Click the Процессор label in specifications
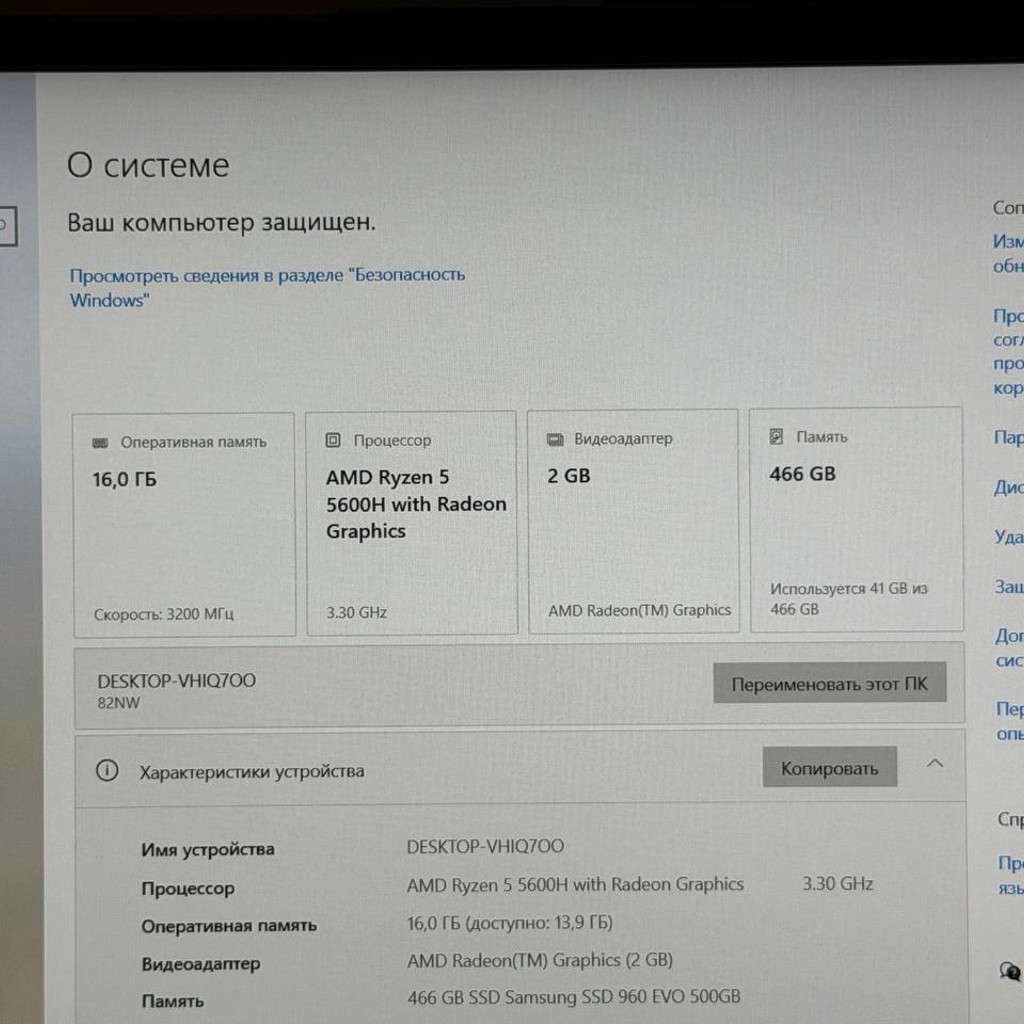The height and width of the screenshot is (1024, 1024). click(x=188, y=889)
